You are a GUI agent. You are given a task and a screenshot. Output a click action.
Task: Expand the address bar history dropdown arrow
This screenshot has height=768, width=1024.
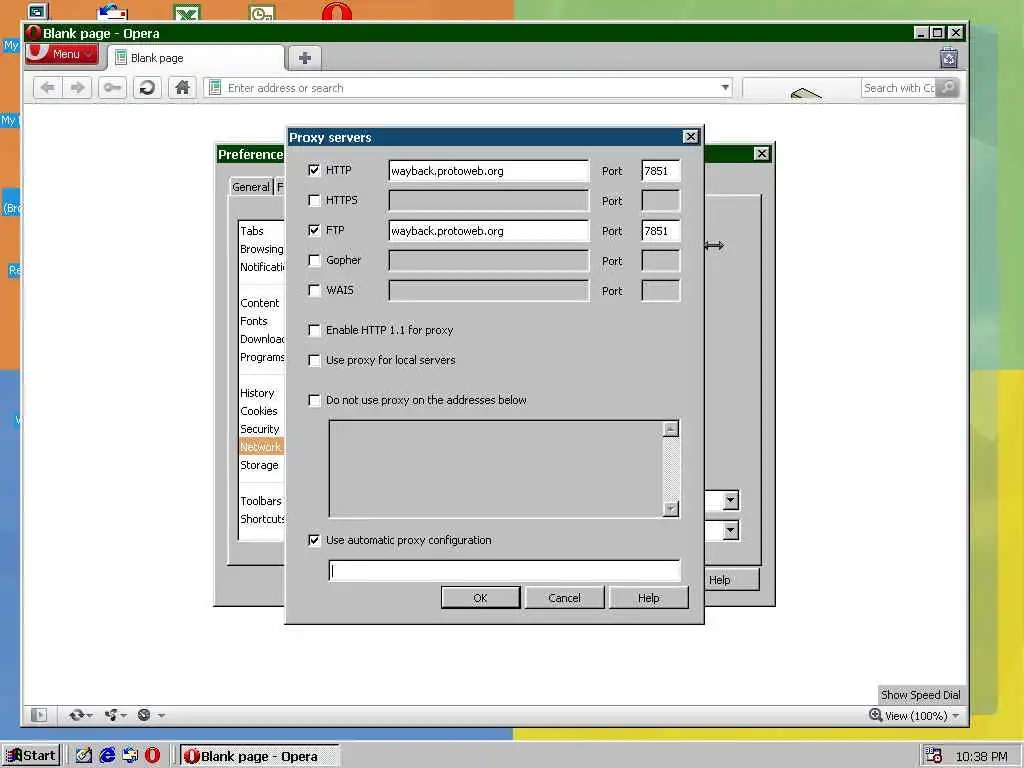tap(725, 88)
